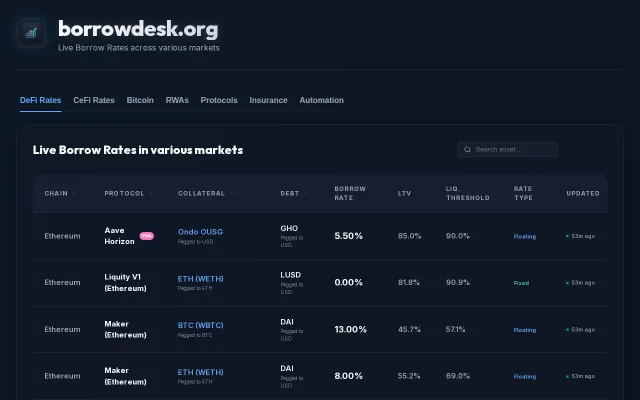Click the LIQ. THRESHOLD column header
The height and width of the screenshot is (400, 640).
(x=467, y=193)
